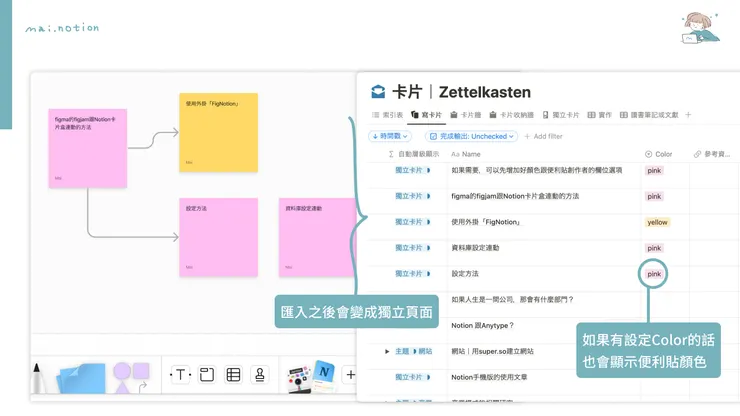The width and height of the screenshot is (740, 416).
Task: Select the Table tool in FigJam toolbar
Action: pos(233,375)
